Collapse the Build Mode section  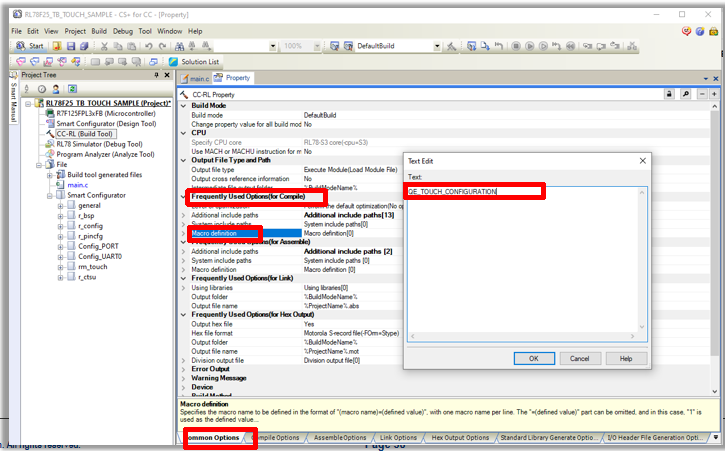click(x=183, y=105)
